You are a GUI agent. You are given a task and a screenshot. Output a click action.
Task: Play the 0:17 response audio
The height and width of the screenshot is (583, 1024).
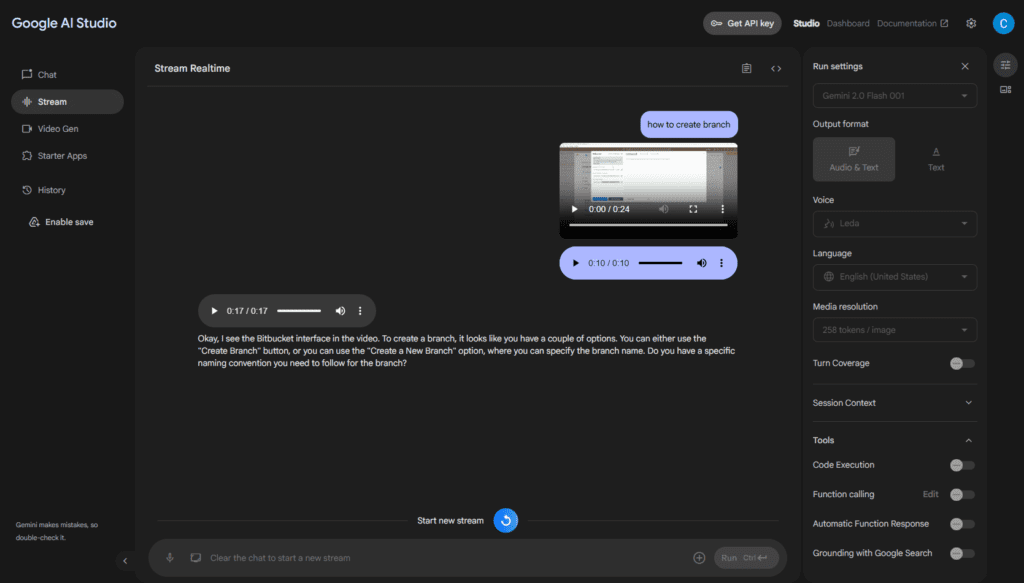click(214, 311)
